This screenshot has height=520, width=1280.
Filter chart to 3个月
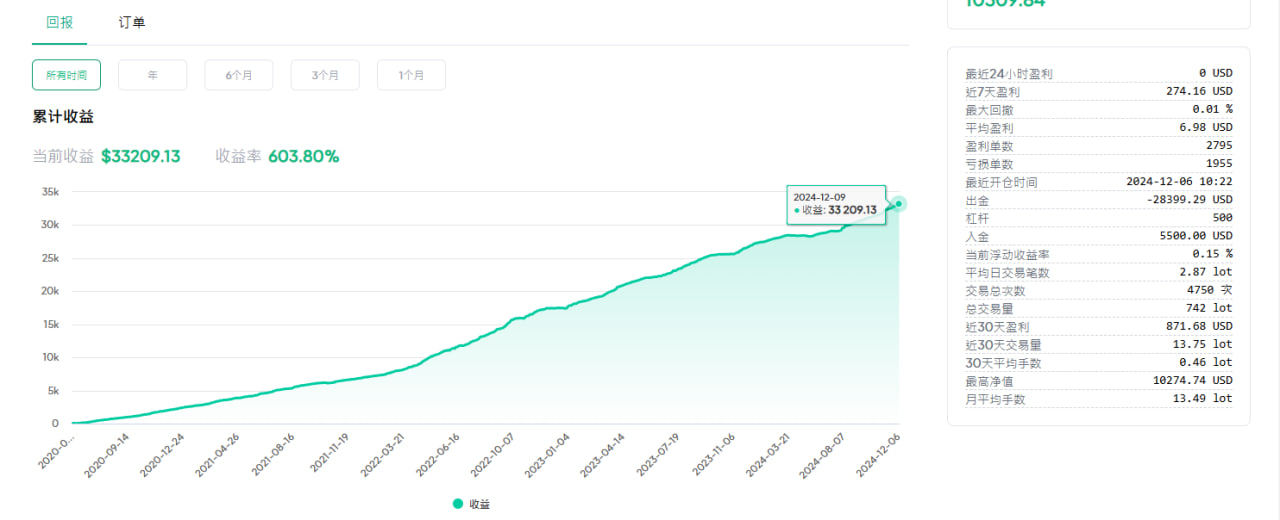pyautogui.click(x=325, y=75)
